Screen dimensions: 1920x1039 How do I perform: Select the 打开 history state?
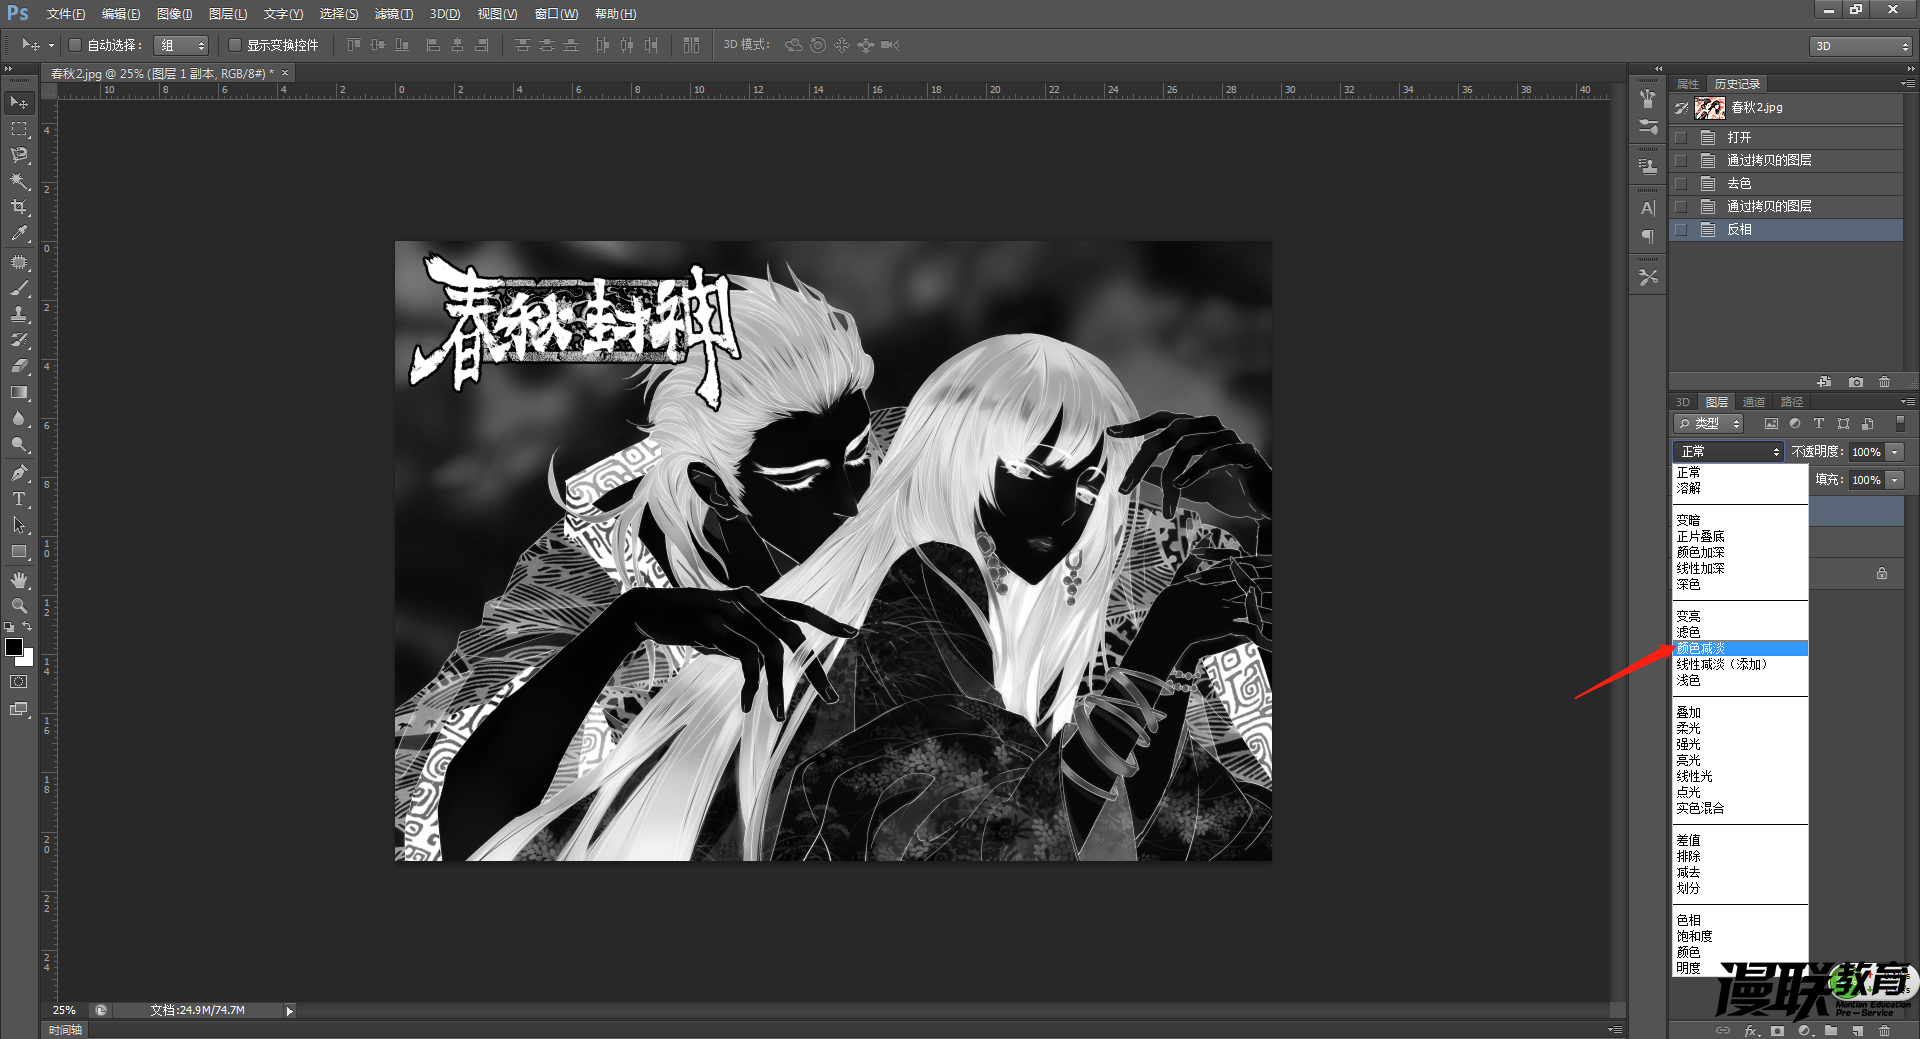point(1786,137)
